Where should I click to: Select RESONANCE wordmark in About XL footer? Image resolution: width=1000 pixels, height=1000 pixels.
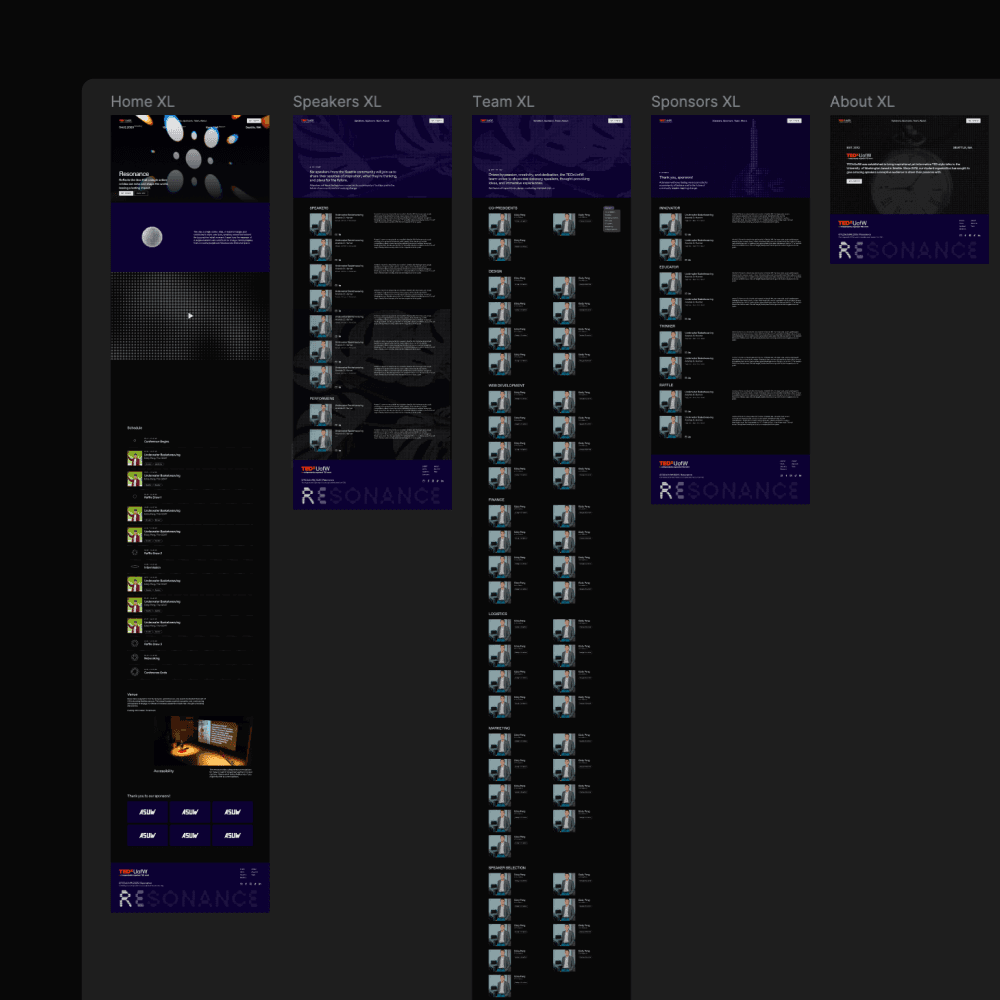(x=908, y=251)
